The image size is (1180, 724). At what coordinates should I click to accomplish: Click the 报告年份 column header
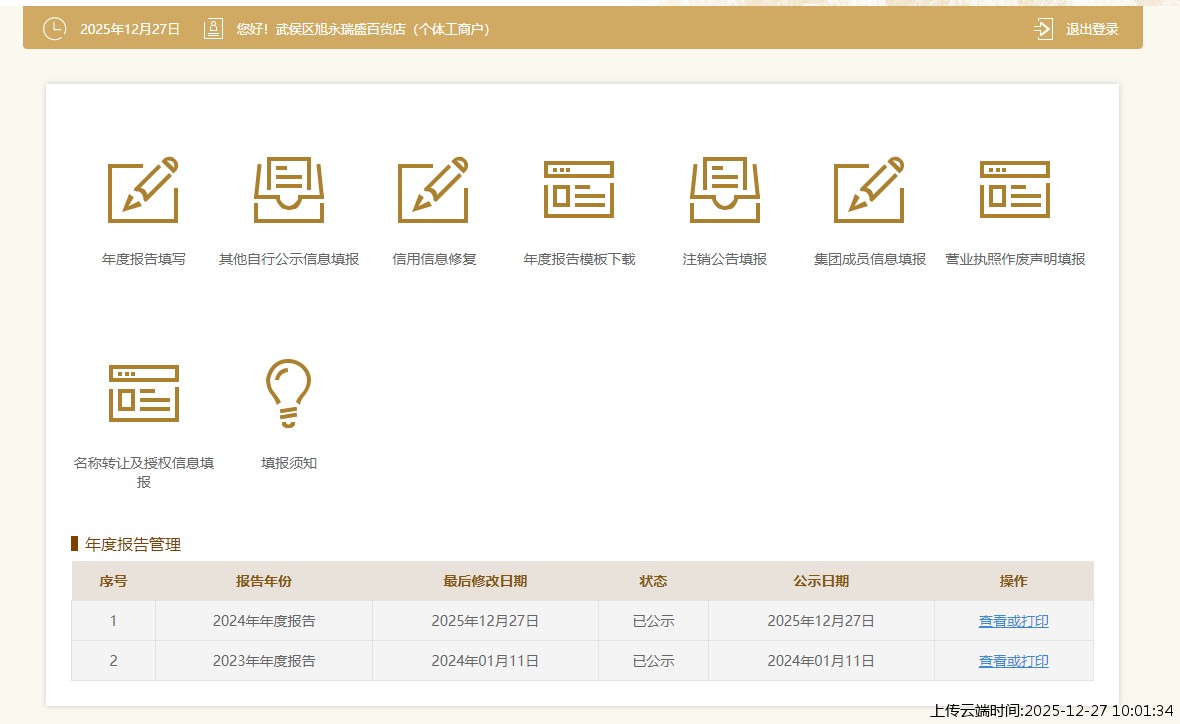(264, 581)
